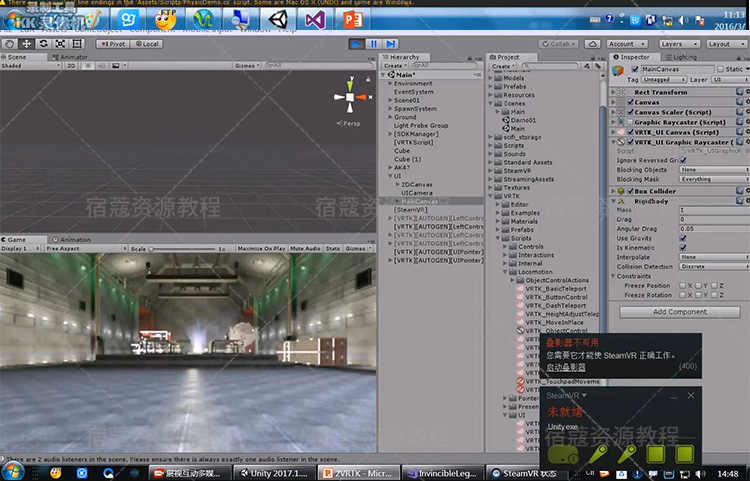Screen dimensions: 750x481
Task: Open Visual Studio from the launcher bar
Action: [x=314, y=18]
